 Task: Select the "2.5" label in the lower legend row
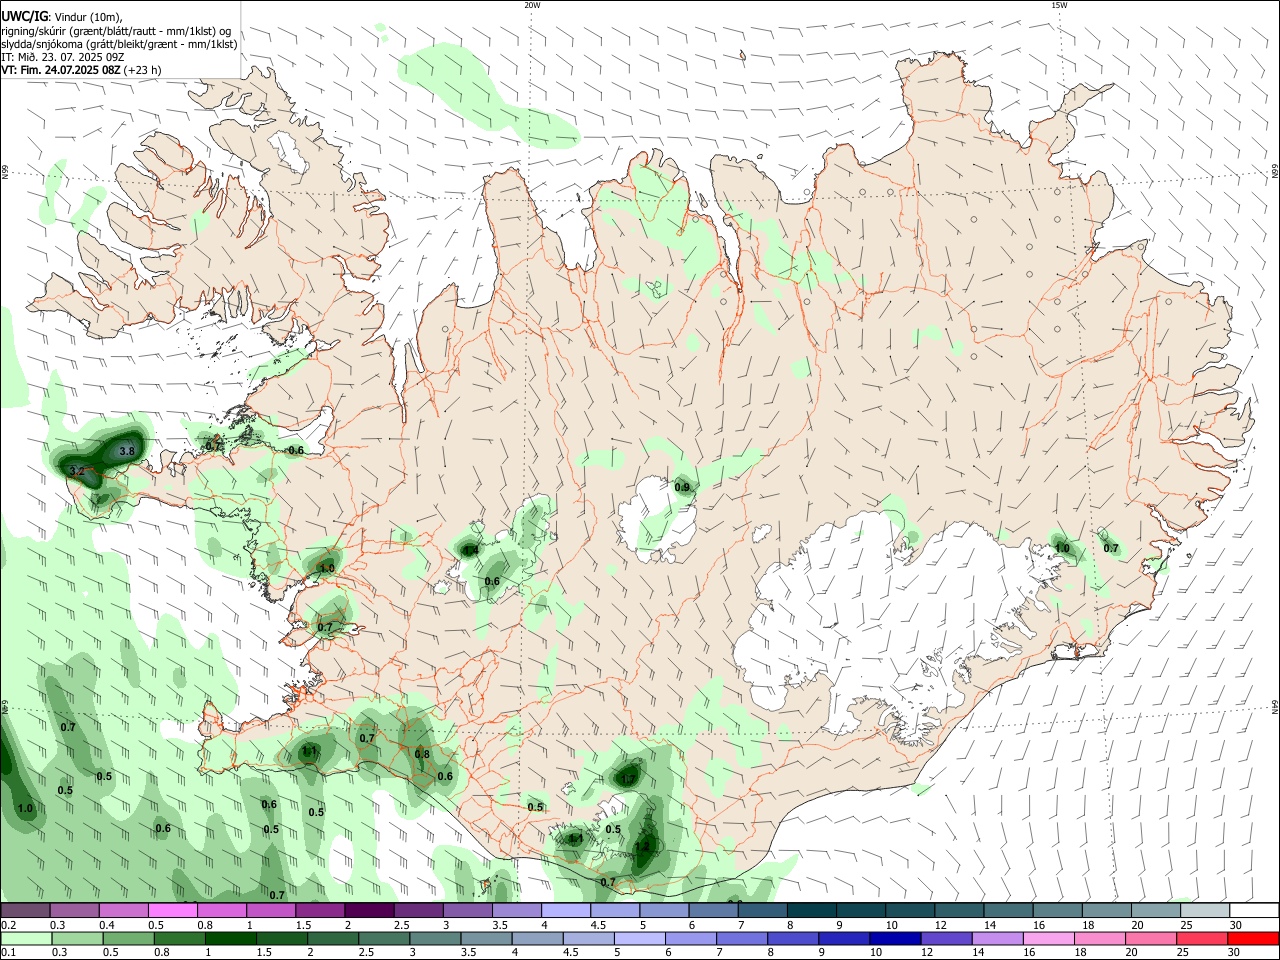(367, 953)
